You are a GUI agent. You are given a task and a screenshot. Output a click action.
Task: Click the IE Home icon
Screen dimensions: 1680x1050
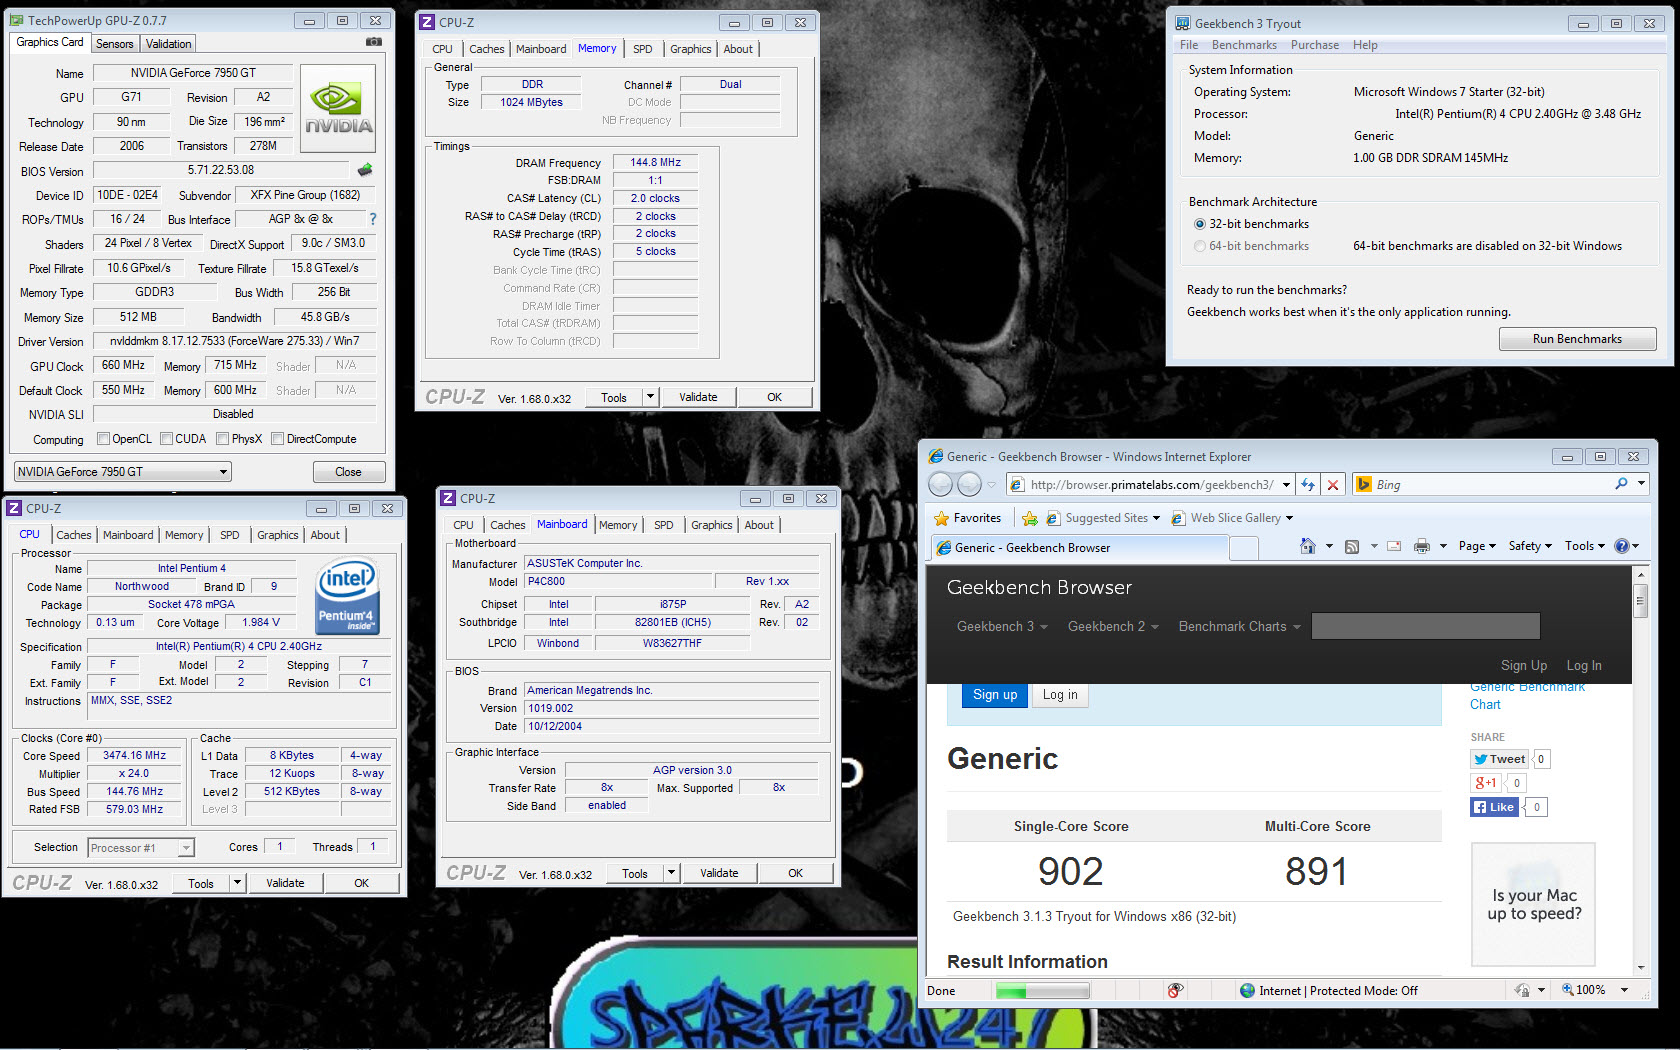(1307, 546)
